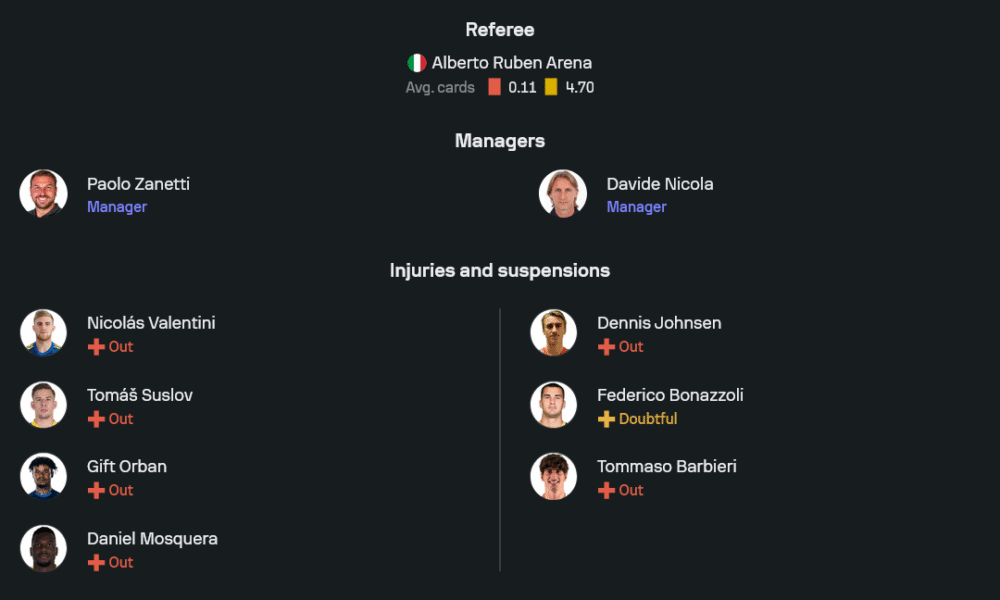Select the Davide Nicola name link
This screenshot has height=600, width=1000.
pyautogui.click(x=660, y=184)
